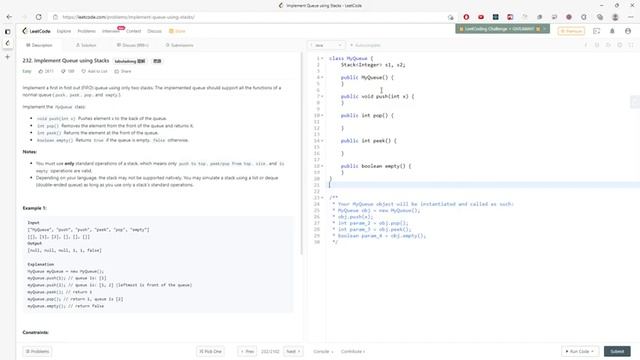640x360 pixels.
Task: Reload the page with refresh icon
Action: coord(39,17)
